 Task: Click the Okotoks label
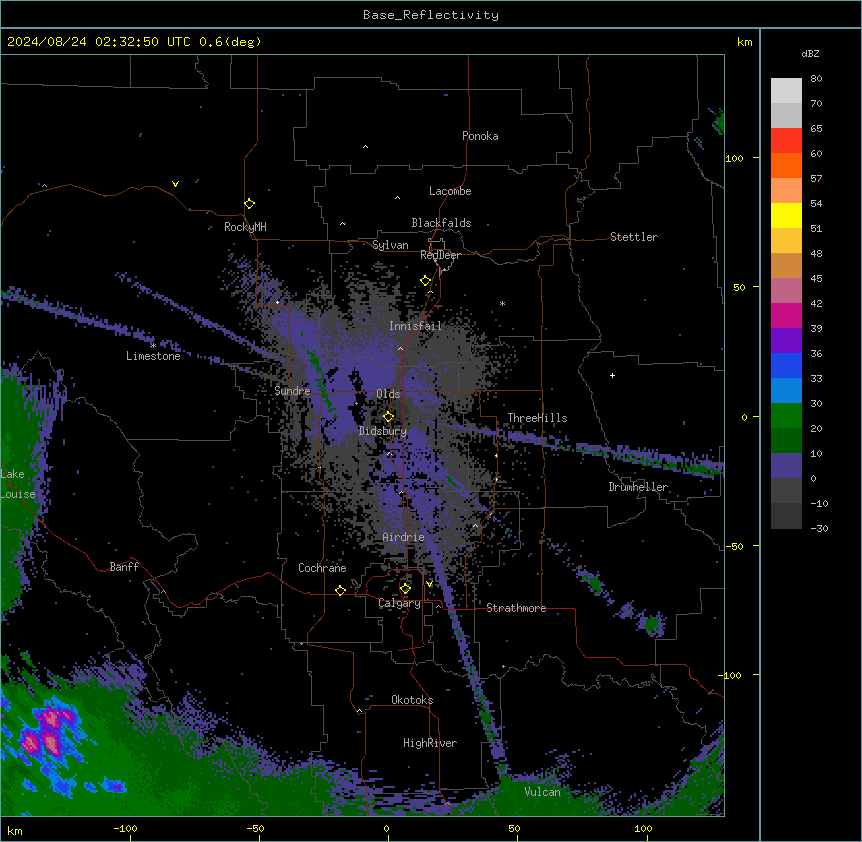[x=412, y=700]
